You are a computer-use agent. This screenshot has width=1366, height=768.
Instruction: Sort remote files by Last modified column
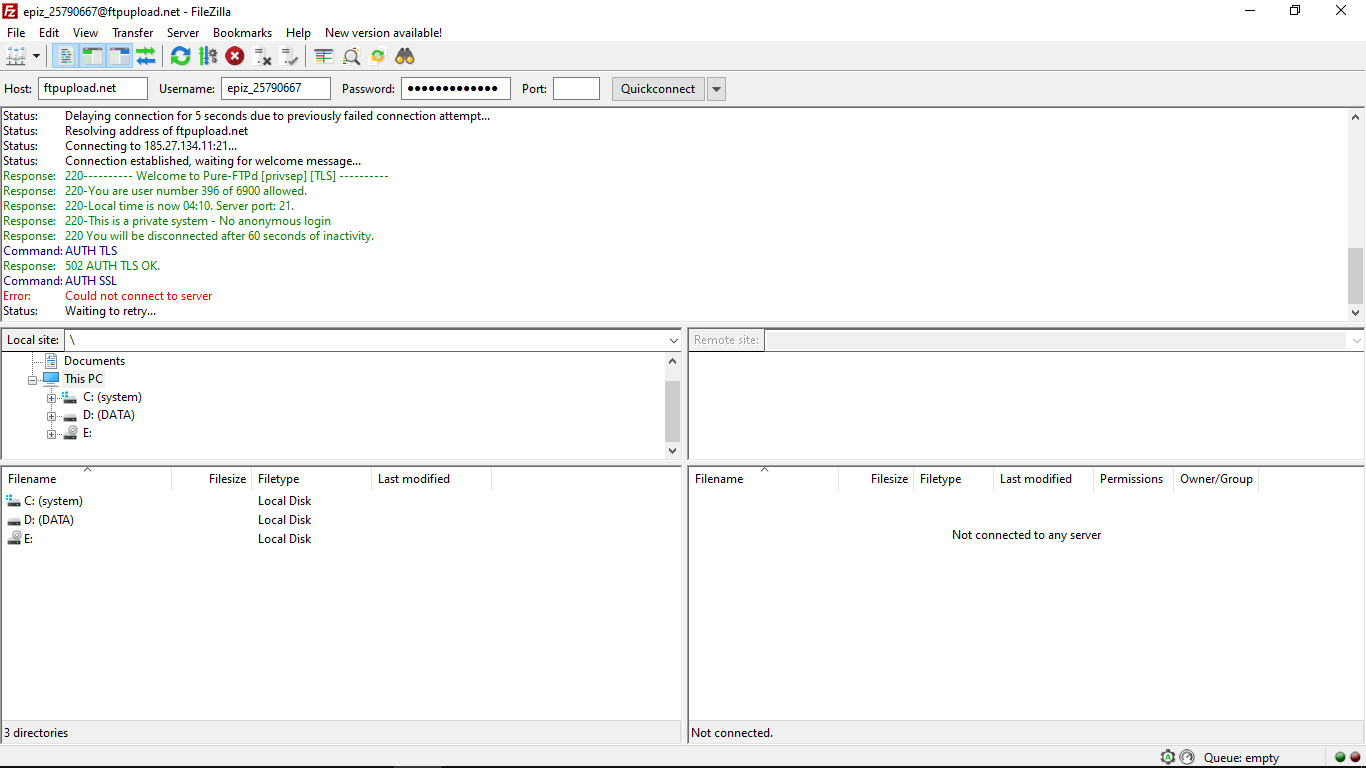1044,479
